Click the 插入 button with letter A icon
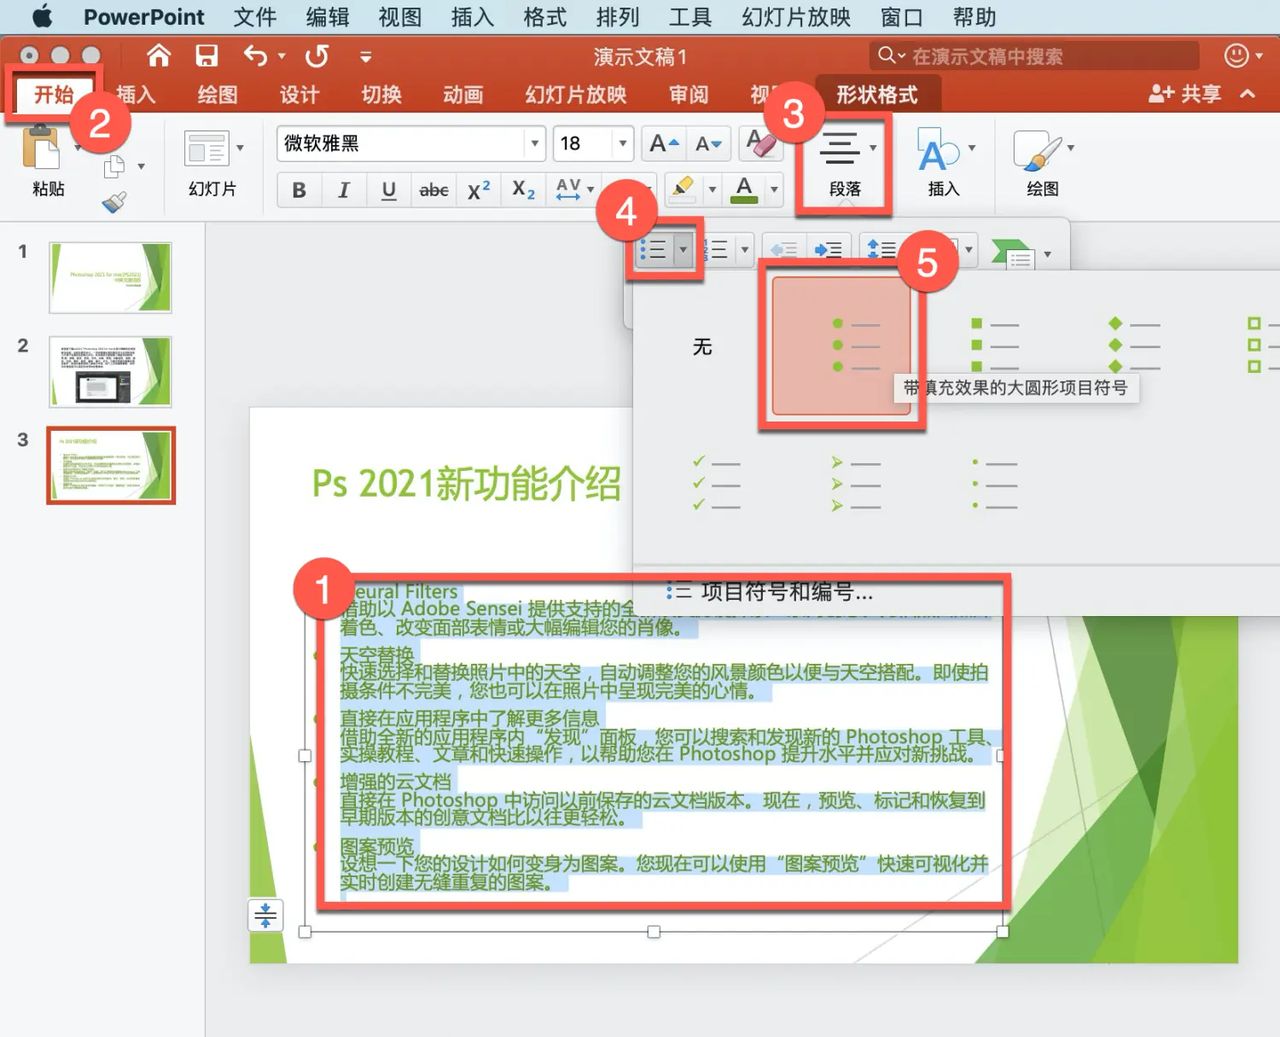Viewport: 1280px width, 1037px height. (x=943, y=164)
